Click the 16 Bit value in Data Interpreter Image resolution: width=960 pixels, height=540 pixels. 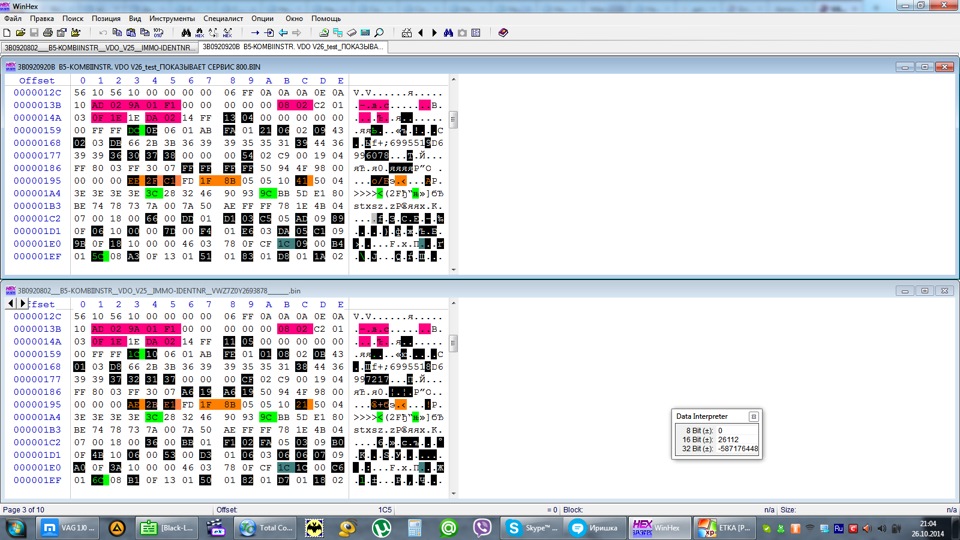pyautogui.click(x=728, y=440)
